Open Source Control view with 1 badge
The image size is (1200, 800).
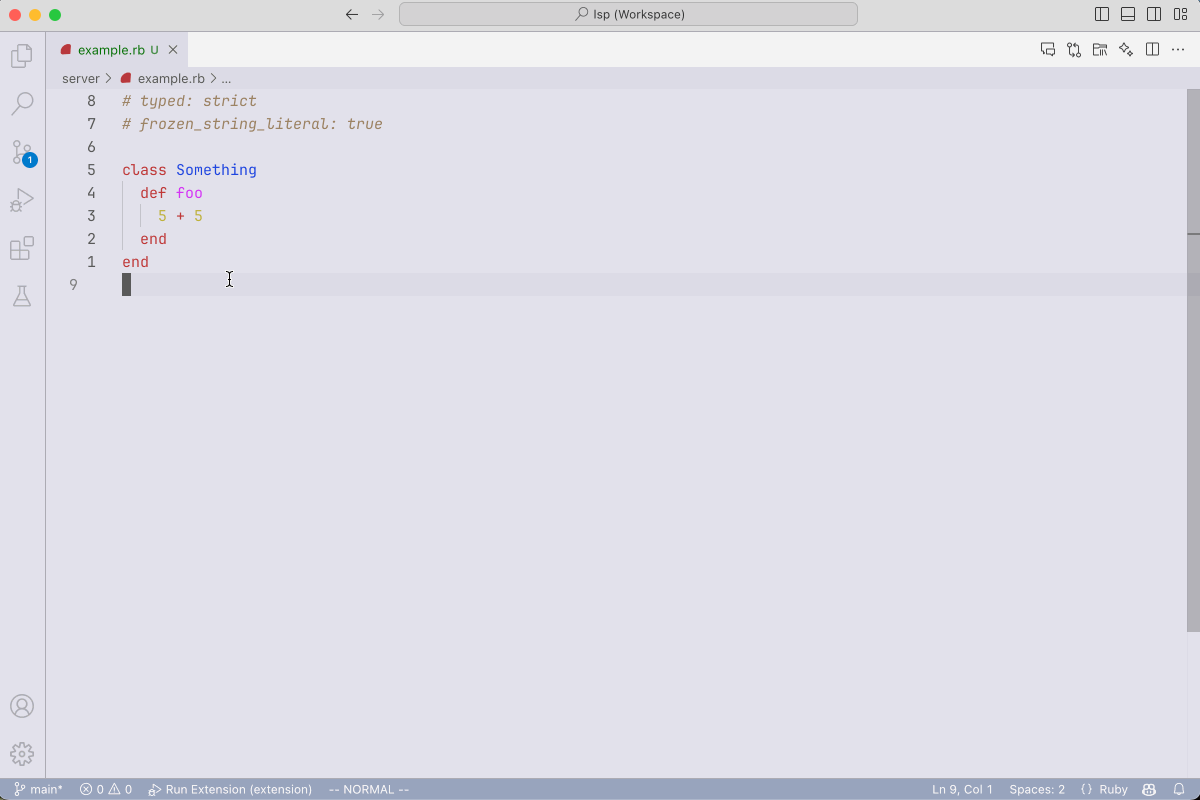(22, 152)
